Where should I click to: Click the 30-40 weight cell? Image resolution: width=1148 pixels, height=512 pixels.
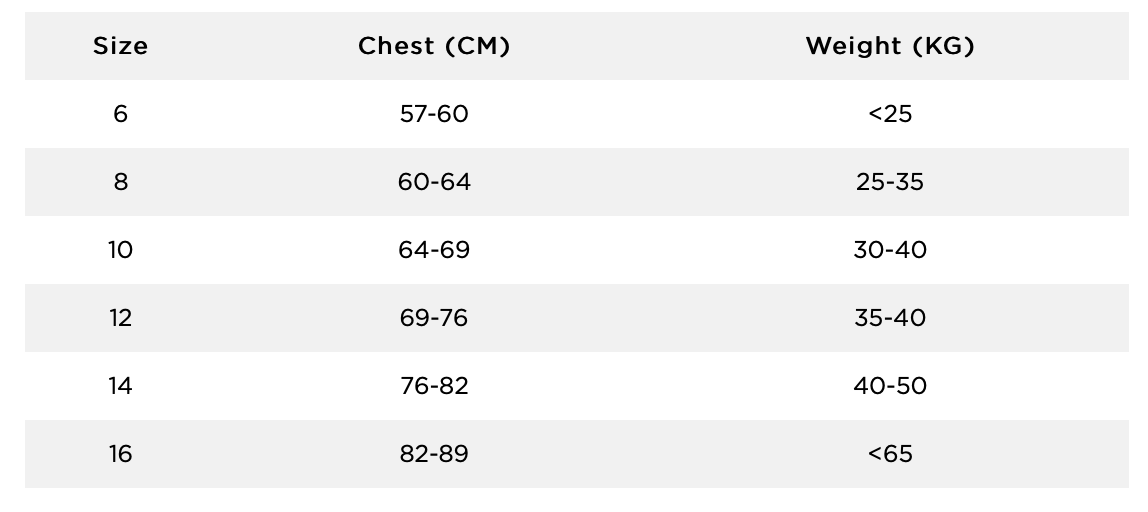pyautogui.click(x=890, y=250)
